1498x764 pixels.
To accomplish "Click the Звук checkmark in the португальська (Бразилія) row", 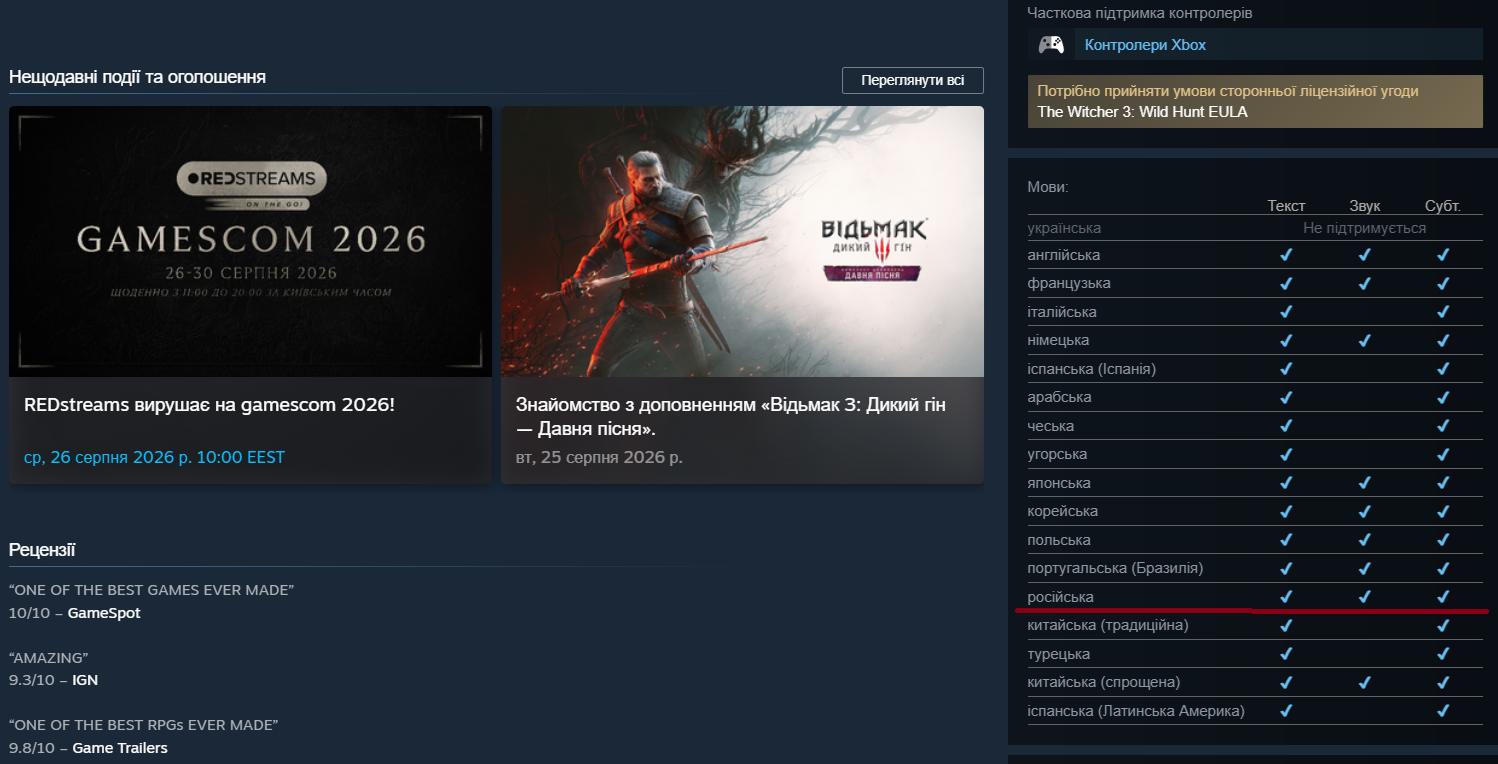I will (x=1364, y=568).
